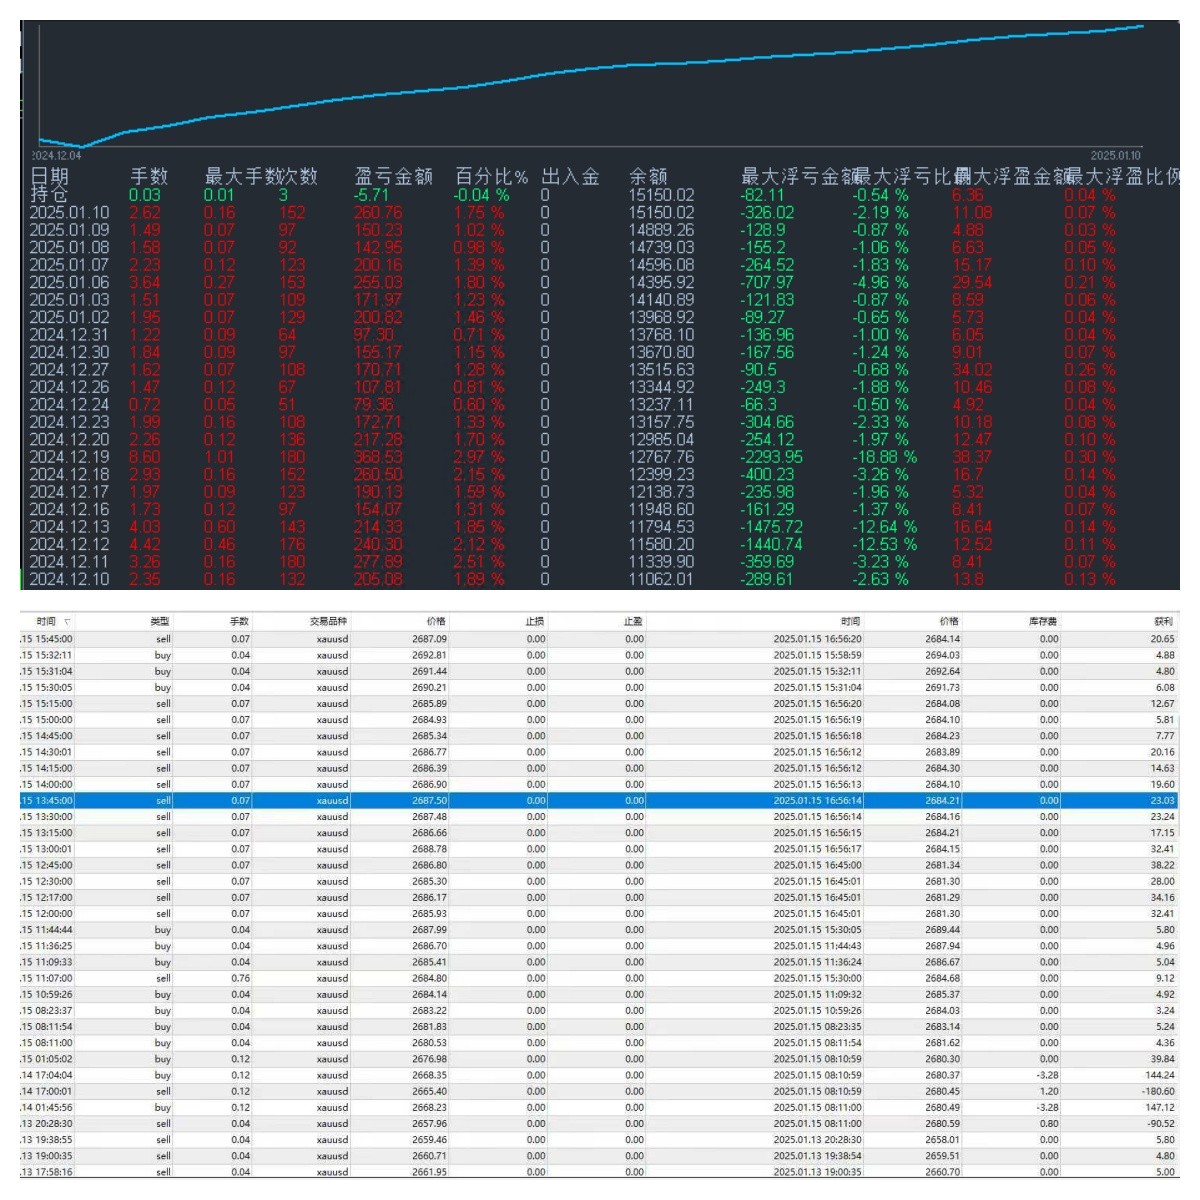The width and height of the screenshot is (1200, 1200).
Task: Click the swap fee cell 1.20
Action: (1049, 1091)
